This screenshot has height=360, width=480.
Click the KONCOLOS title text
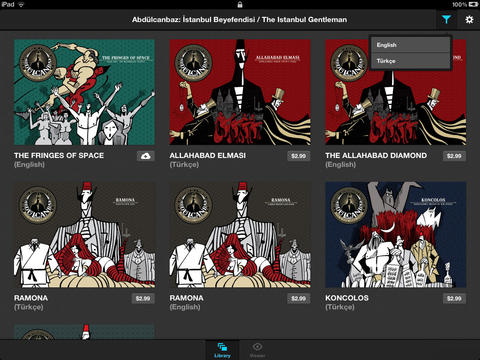pyautogui.click(x=347, y=298)
